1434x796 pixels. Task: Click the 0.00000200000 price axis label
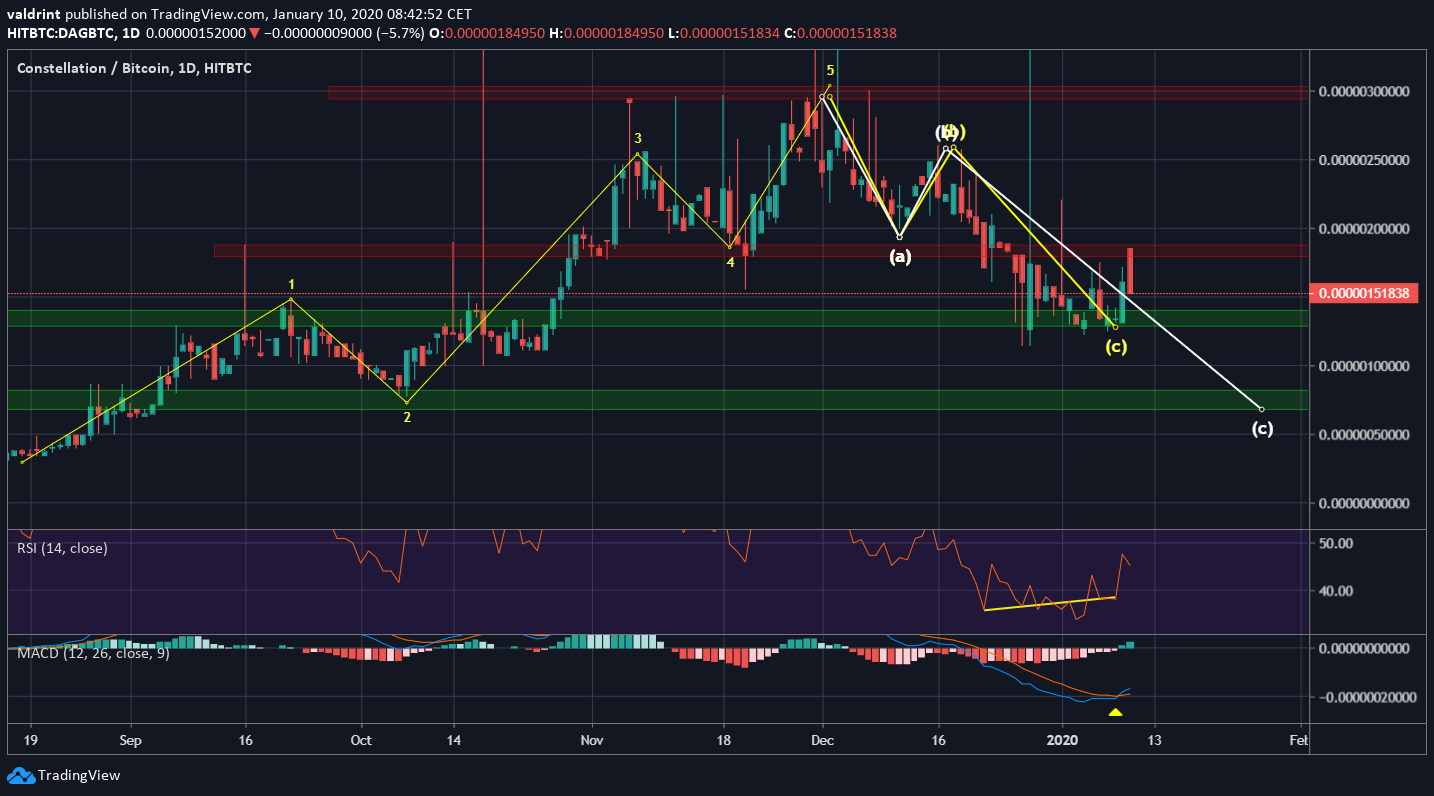tap(1366, 229)
